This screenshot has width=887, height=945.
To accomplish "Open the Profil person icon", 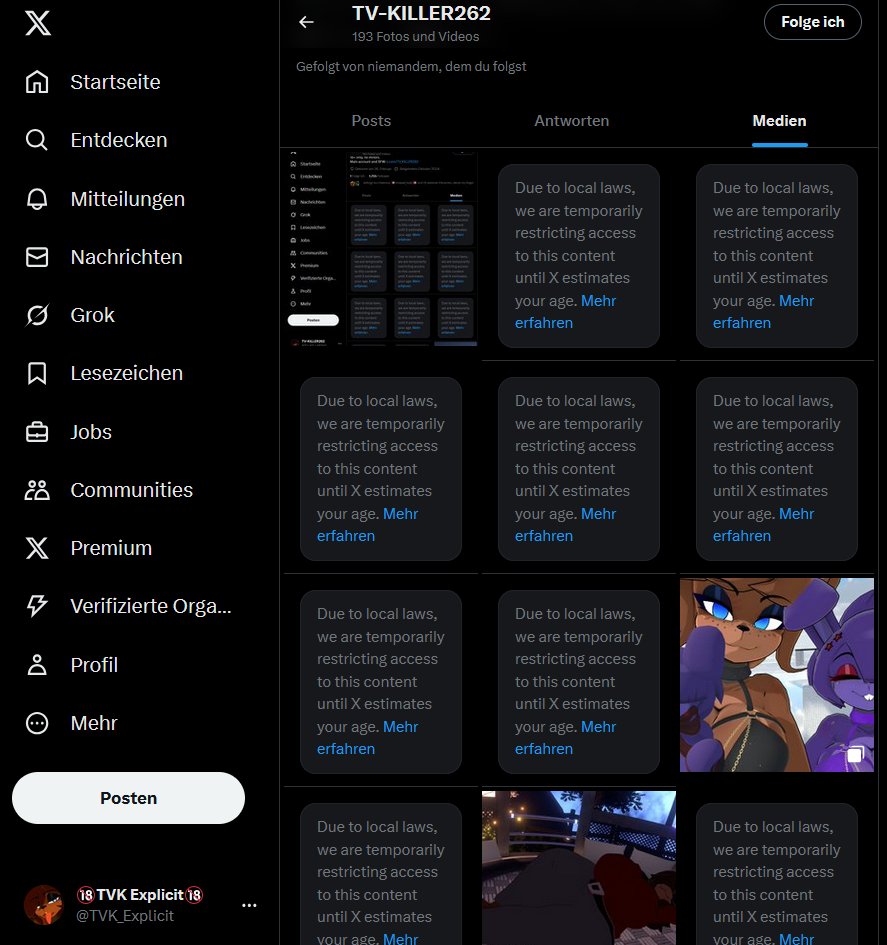I will tap(37, 665).
